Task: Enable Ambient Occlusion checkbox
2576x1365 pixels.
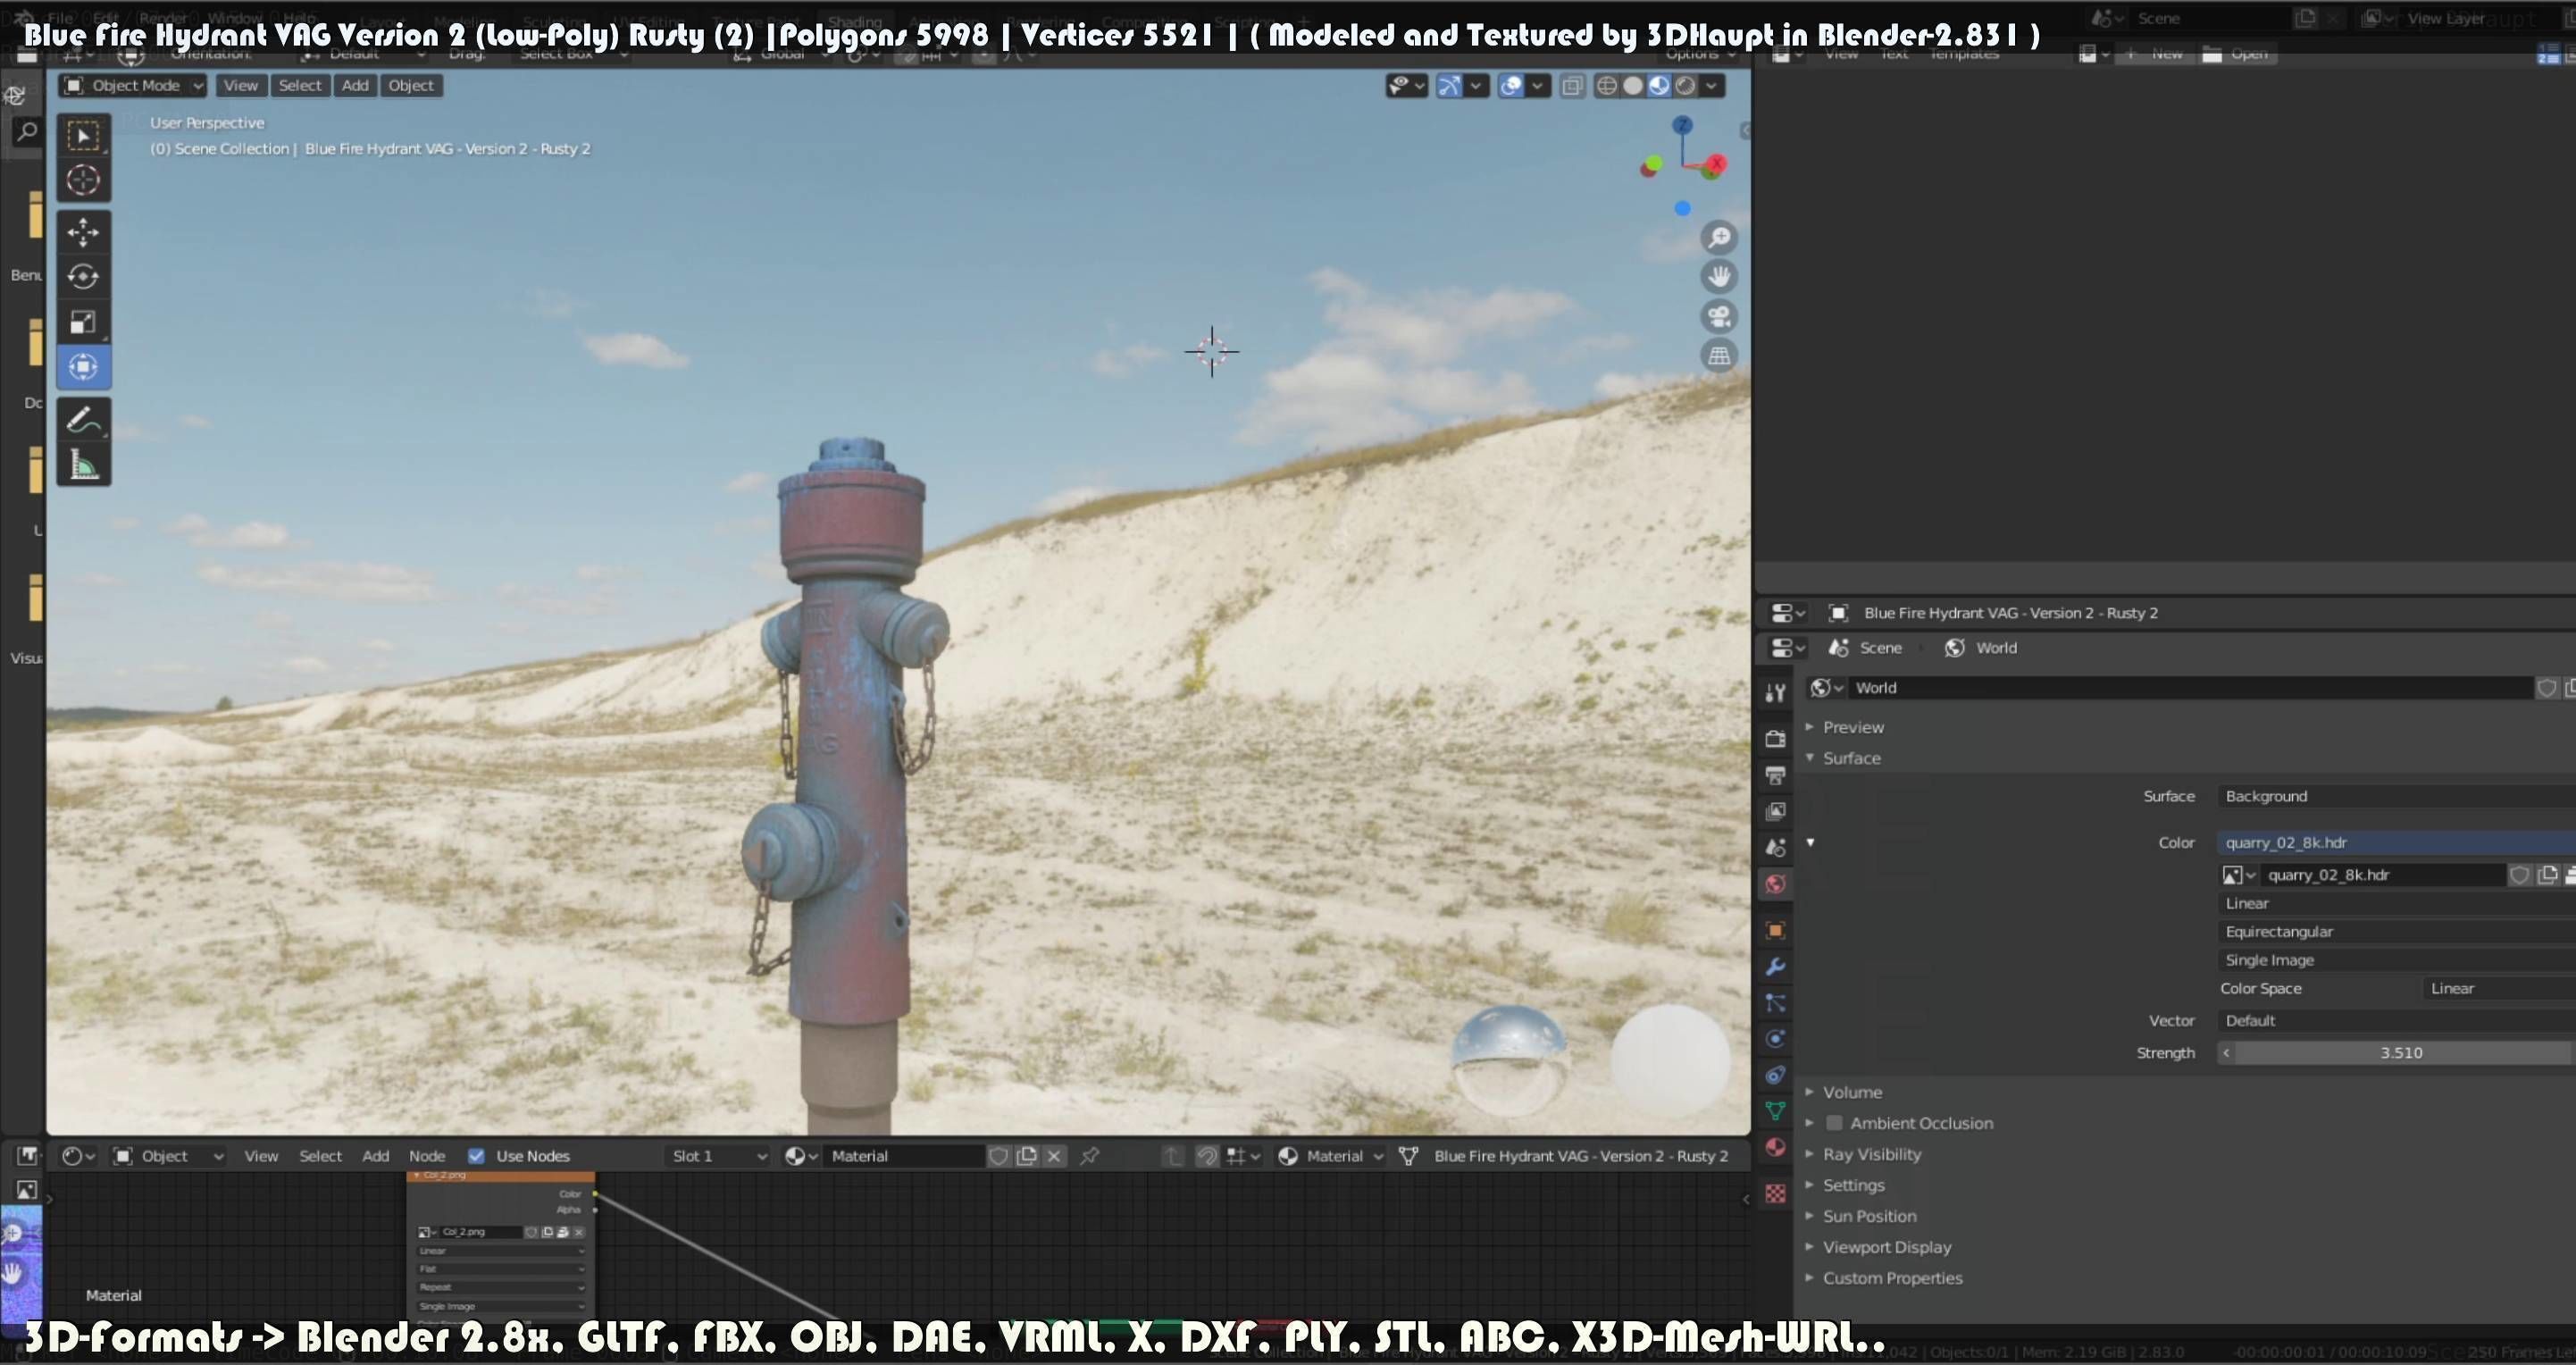Action: pos(1834,1123)
